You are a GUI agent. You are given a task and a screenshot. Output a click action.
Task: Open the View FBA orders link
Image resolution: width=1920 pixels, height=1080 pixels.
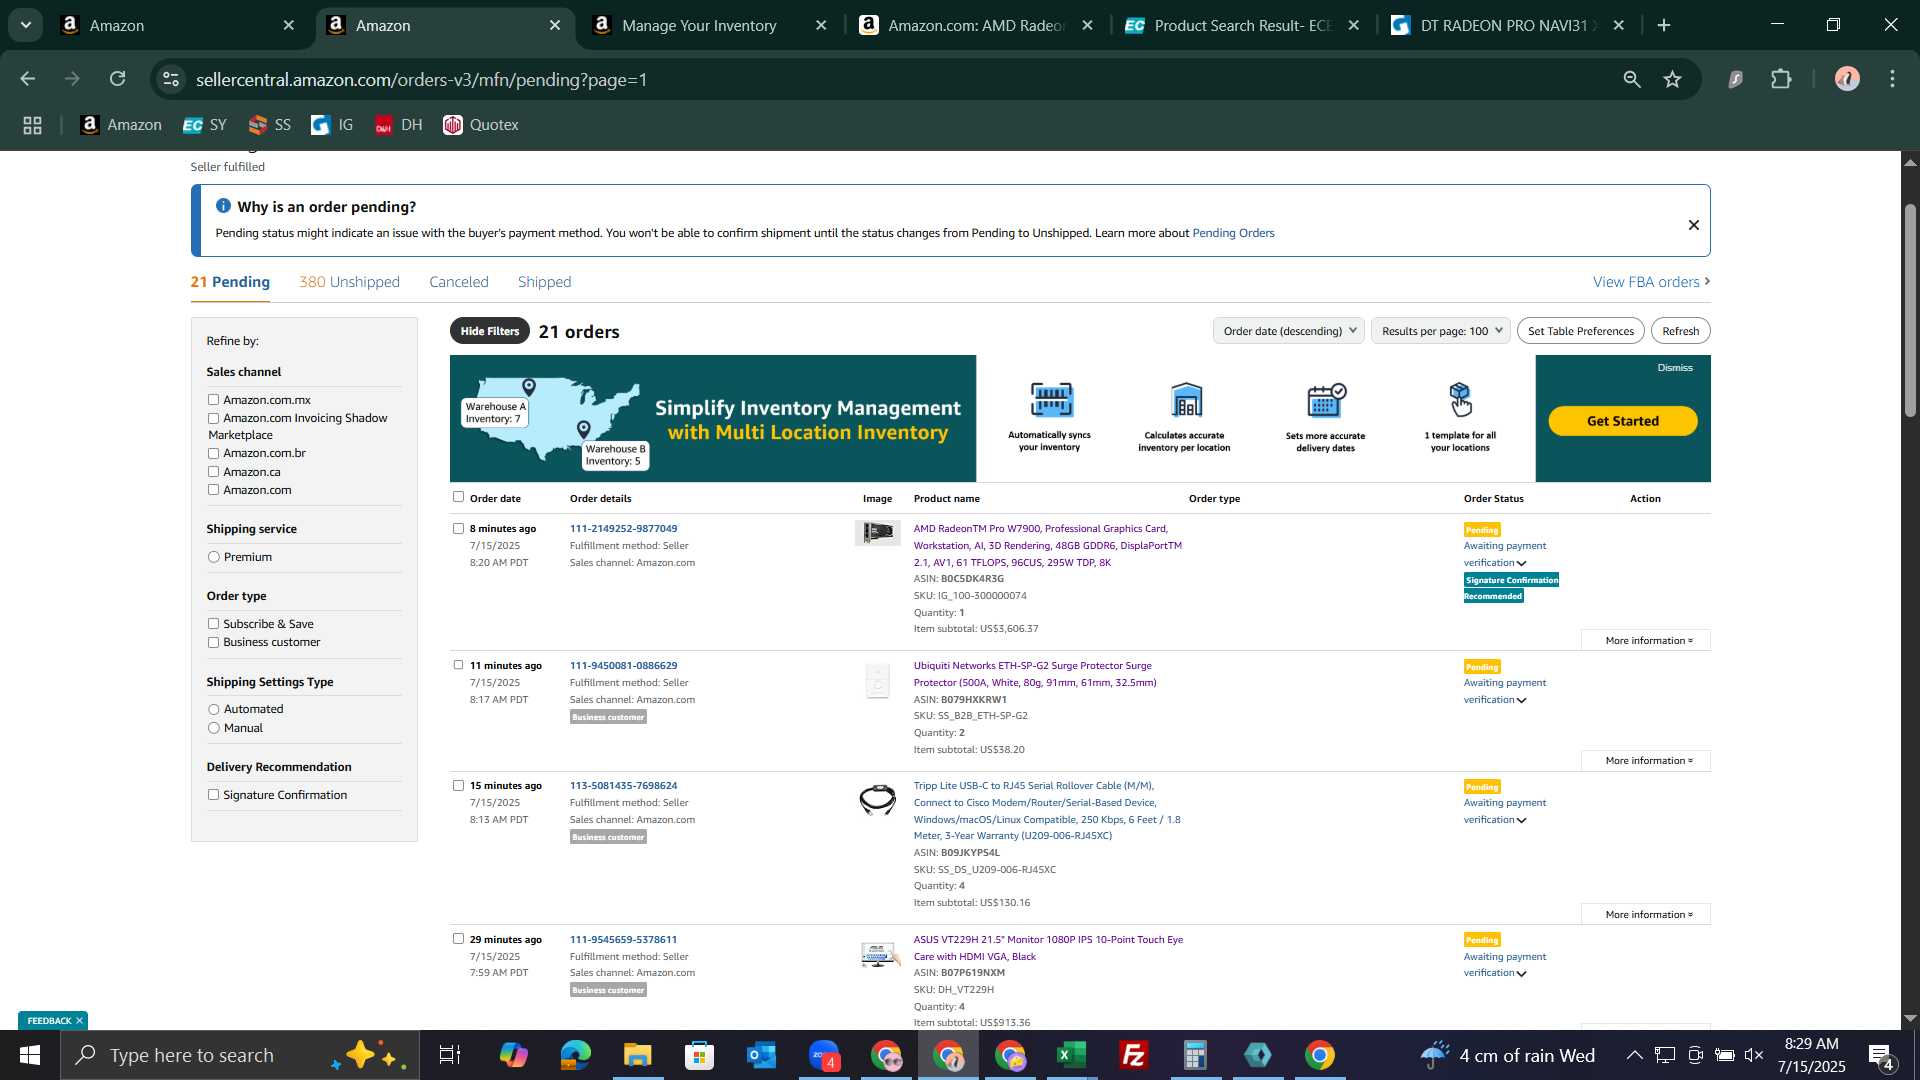click(x=1651, y=282)
